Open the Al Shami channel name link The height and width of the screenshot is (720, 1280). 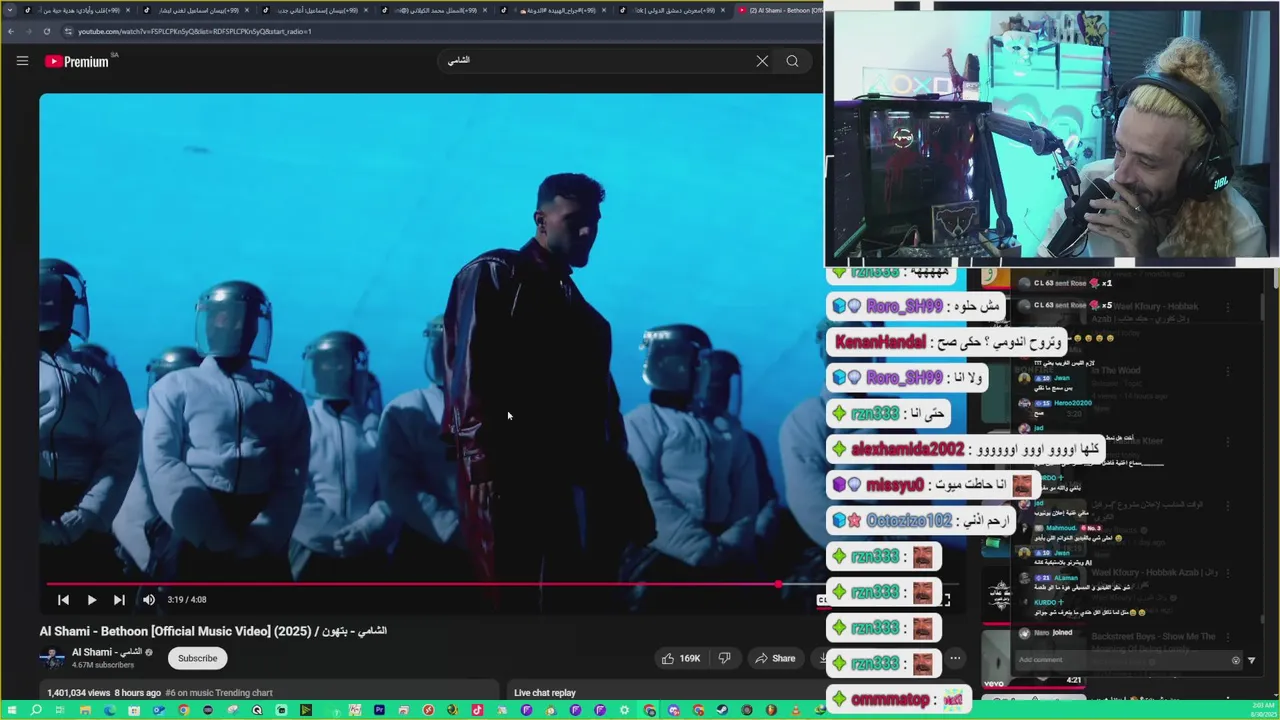[x=107, y=652]
